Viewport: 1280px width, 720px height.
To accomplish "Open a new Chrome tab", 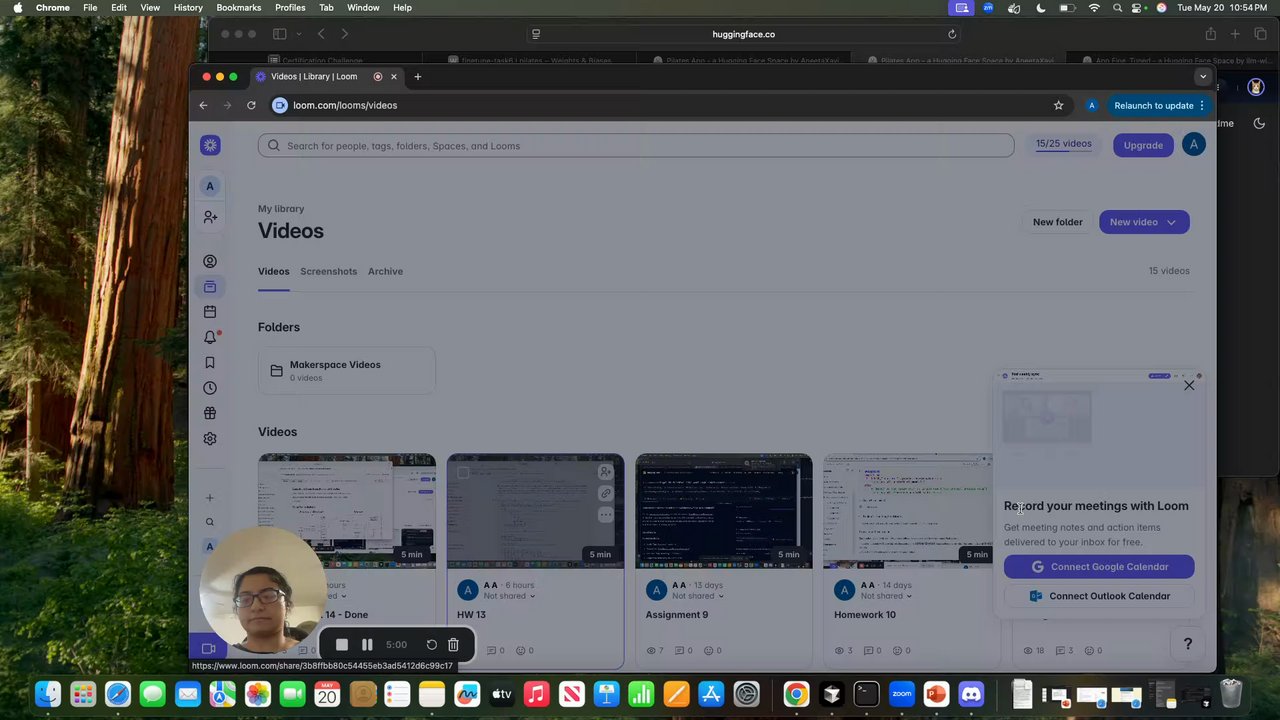I will click(418, 77).
